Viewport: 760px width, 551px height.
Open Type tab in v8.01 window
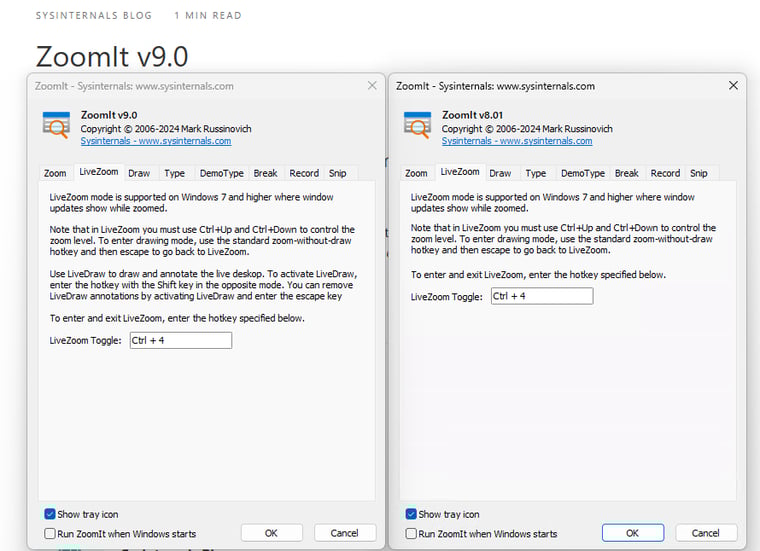[x=536, y=173]
